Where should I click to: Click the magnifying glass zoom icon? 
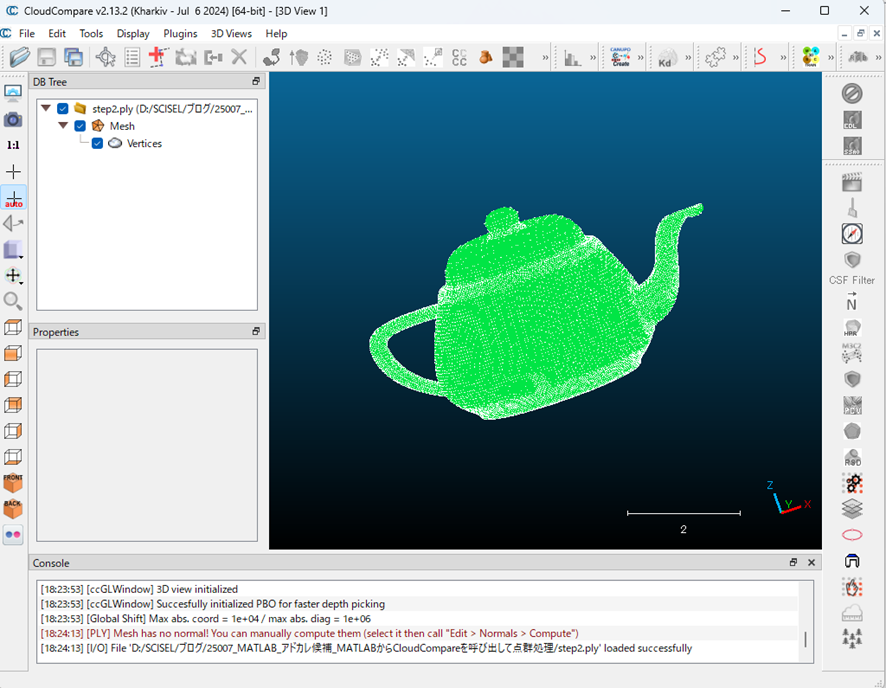13,301
